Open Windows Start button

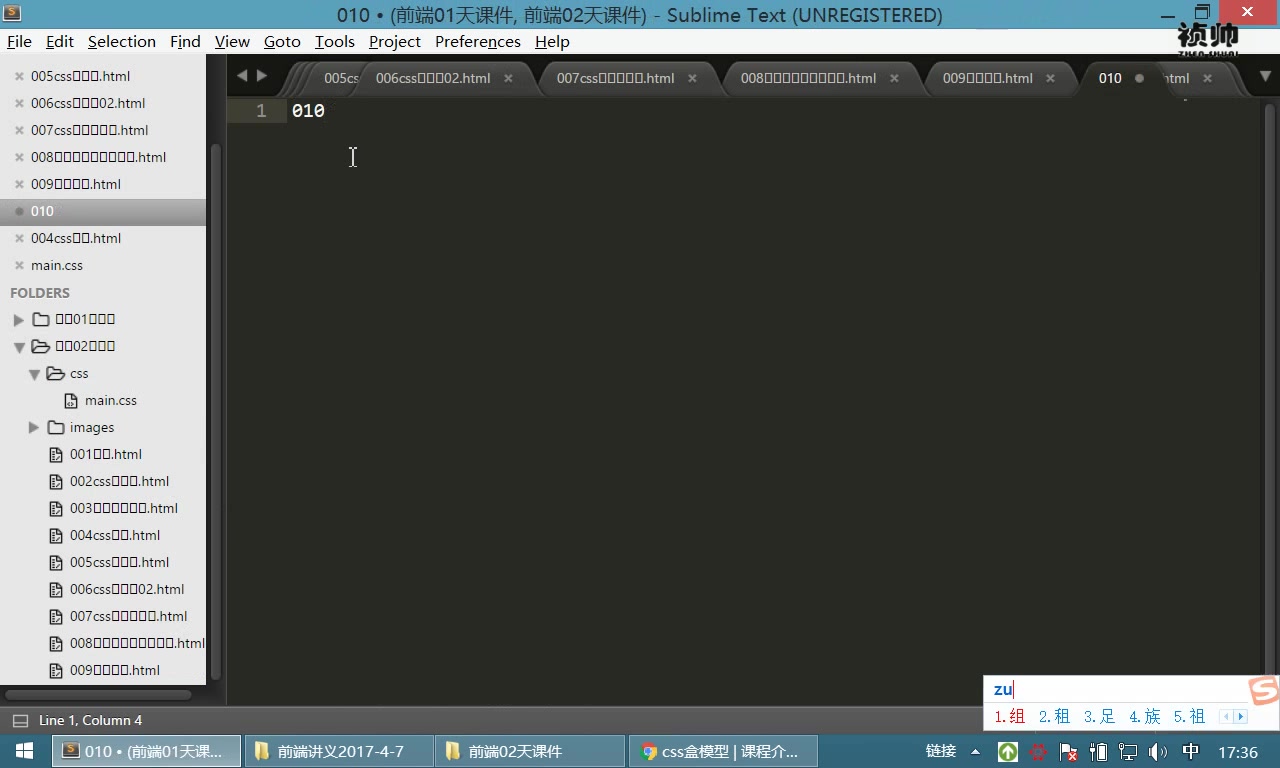point(24,751)
